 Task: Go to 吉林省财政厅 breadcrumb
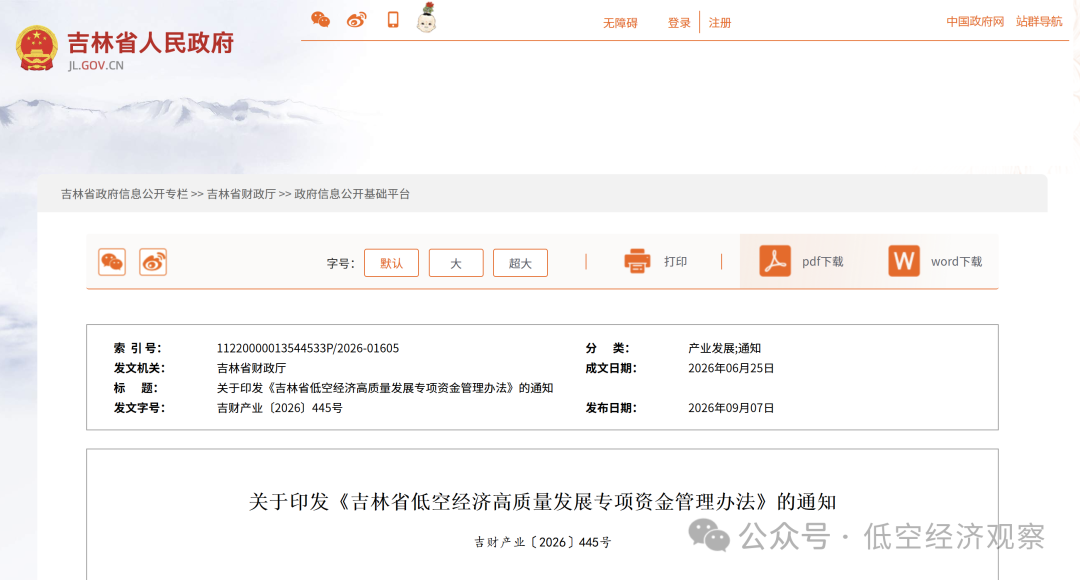click(x=241, y=194)
